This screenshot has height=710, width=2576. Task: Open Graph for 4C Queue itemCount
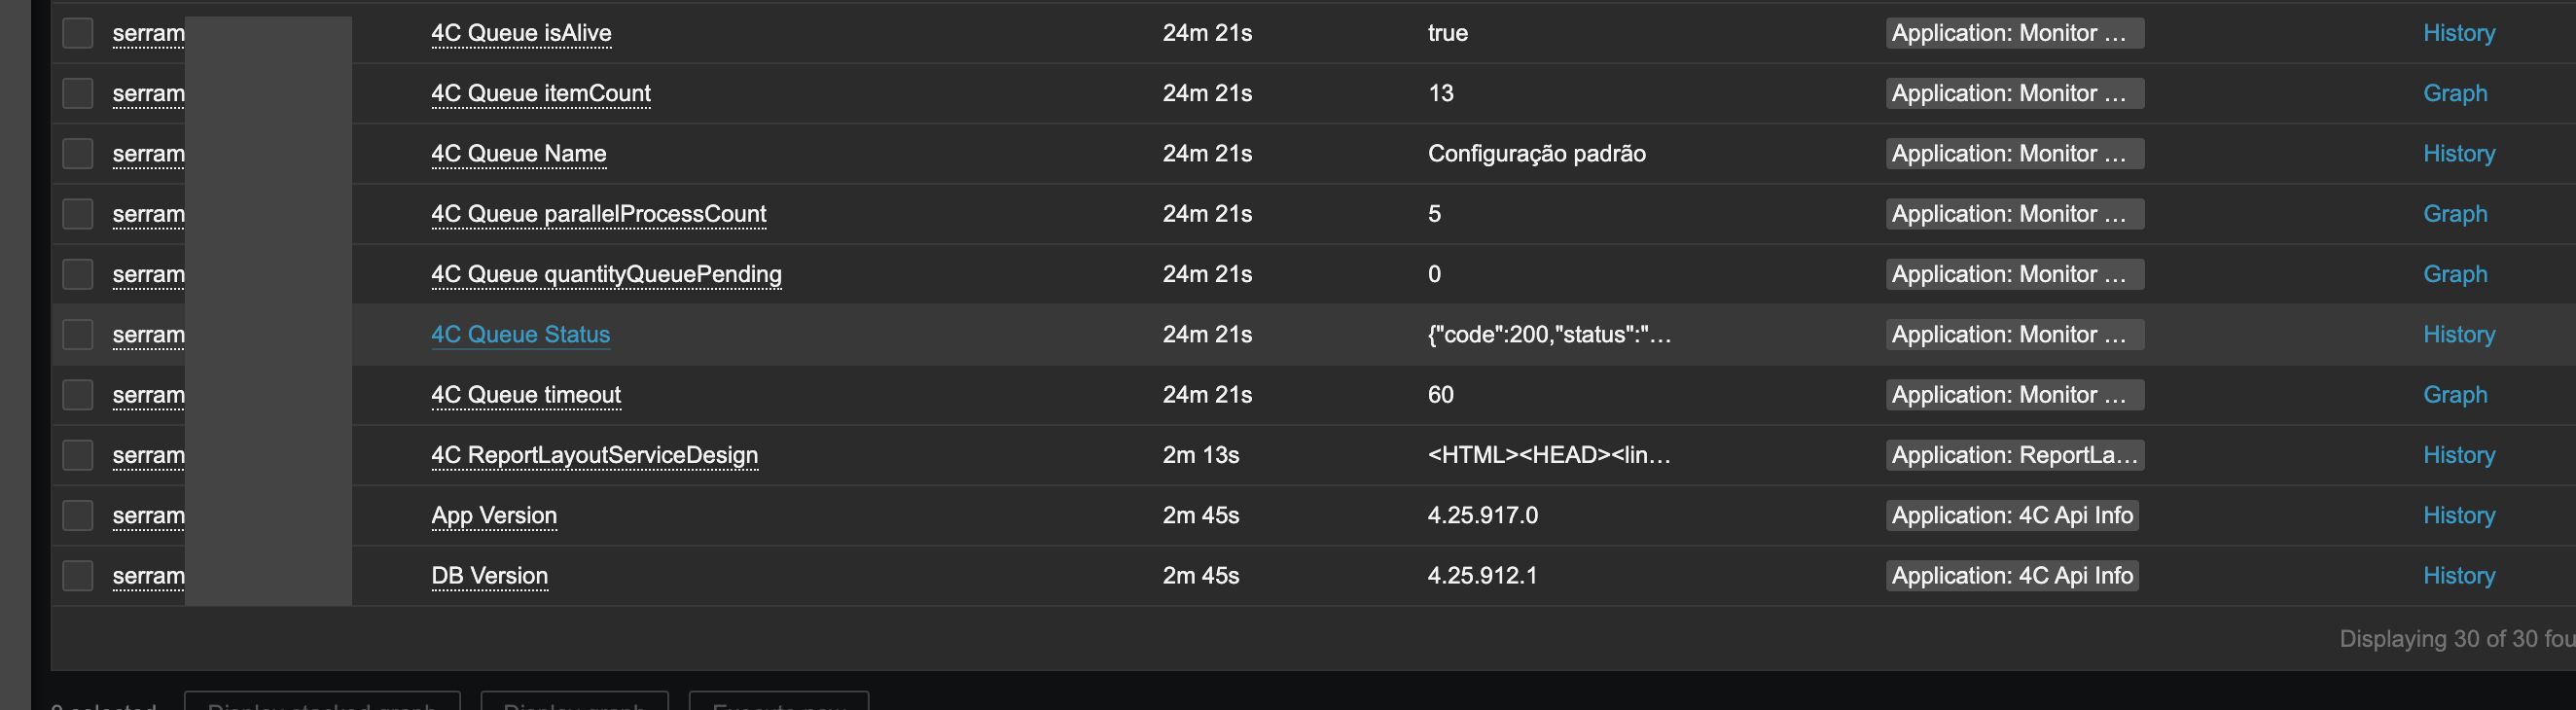coord(2454,93)
